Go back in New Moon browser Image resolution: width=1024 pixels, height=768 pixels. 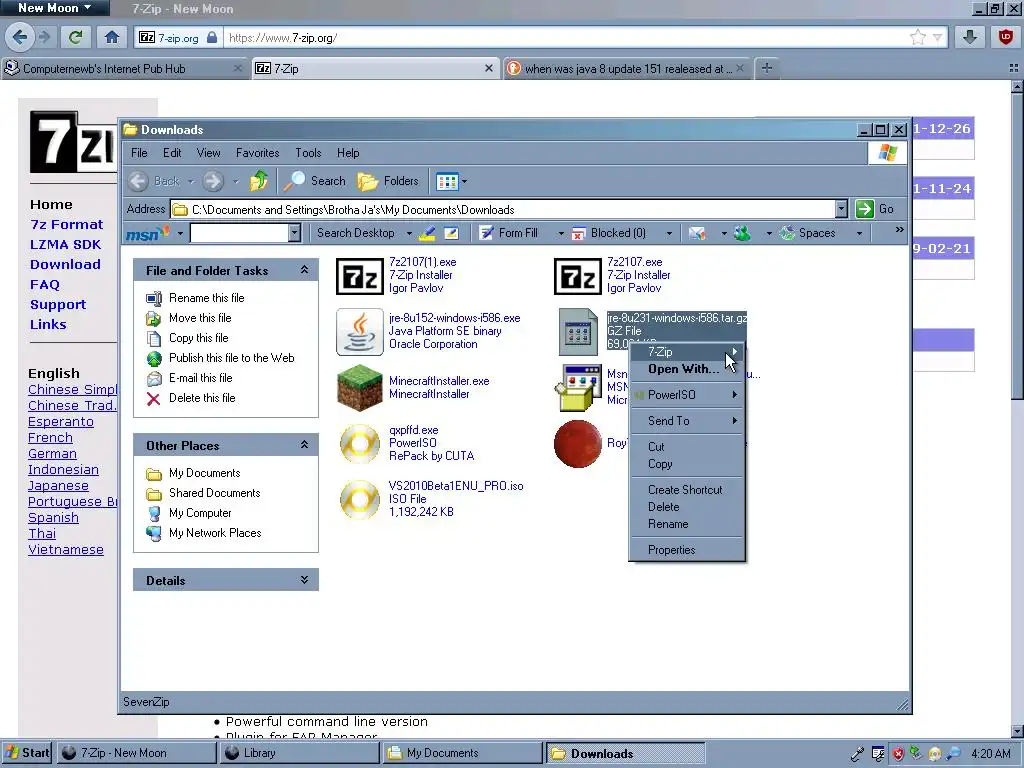[x=20, y=37]
